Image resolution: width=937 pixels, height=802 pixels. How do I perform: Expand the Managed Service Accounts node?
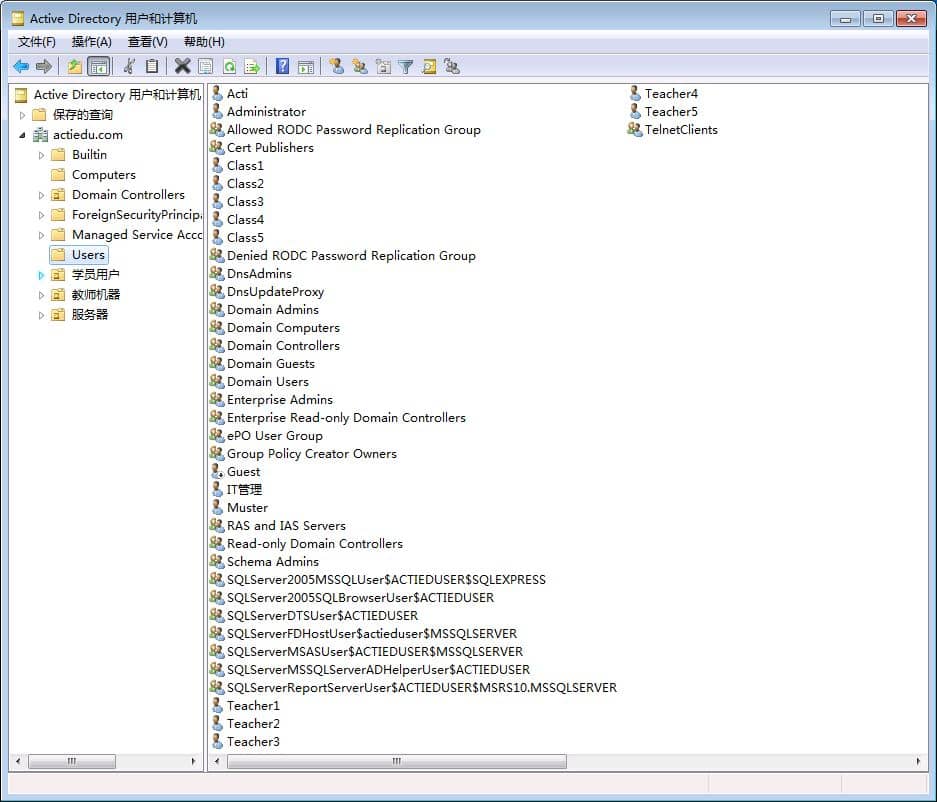coord(41,235)
